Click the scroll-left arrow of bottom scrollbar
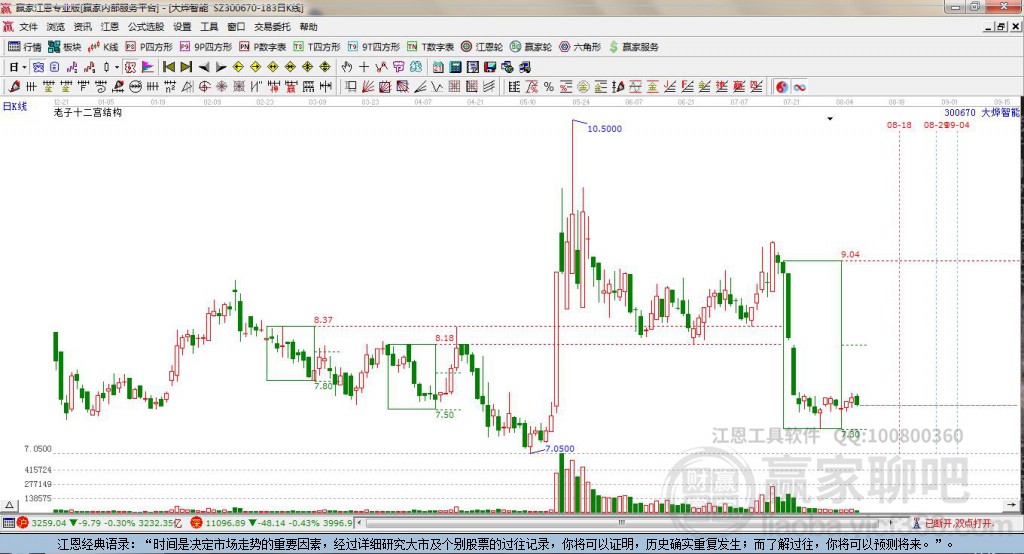The width and height of the screenshot is (1024, 554). point(360,523)
